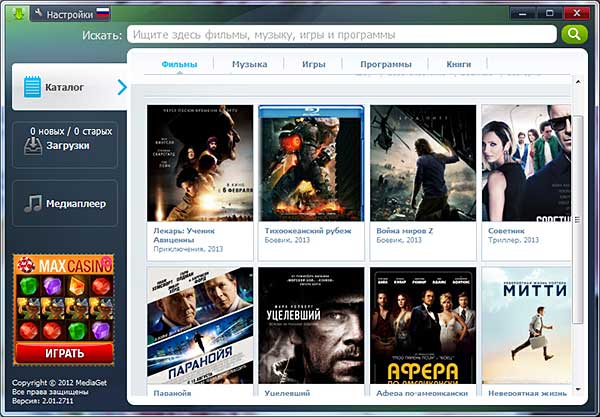Click the Медиаплеер music note icon
The width and height of the screenshot is (600, 417).
[x=32, y=204]
